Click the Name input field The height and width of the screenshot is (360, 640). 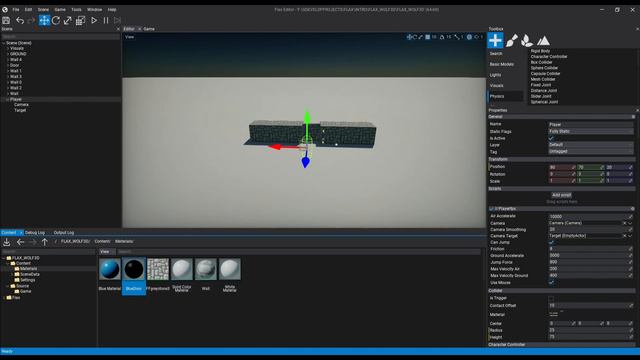point(591,124)
